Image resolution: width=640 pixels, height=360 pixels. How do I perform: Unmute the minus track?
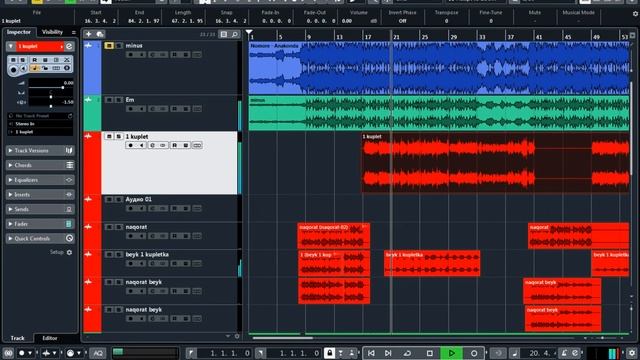pyautogui.click(x=109, y=46)
